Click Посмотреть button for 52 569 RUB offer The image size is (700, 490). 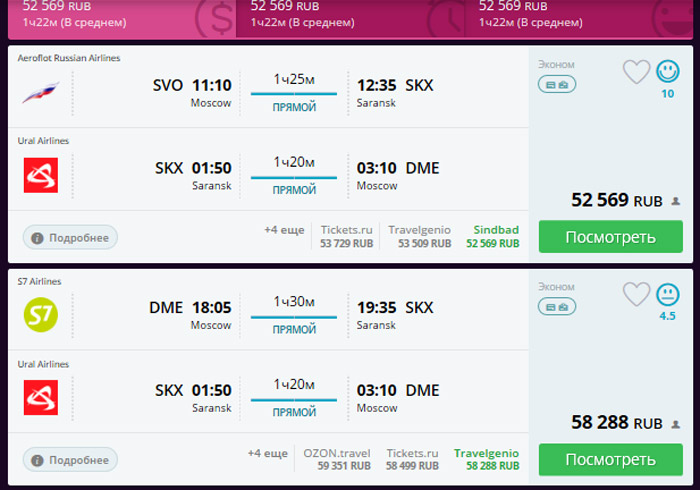pos(611,237)
